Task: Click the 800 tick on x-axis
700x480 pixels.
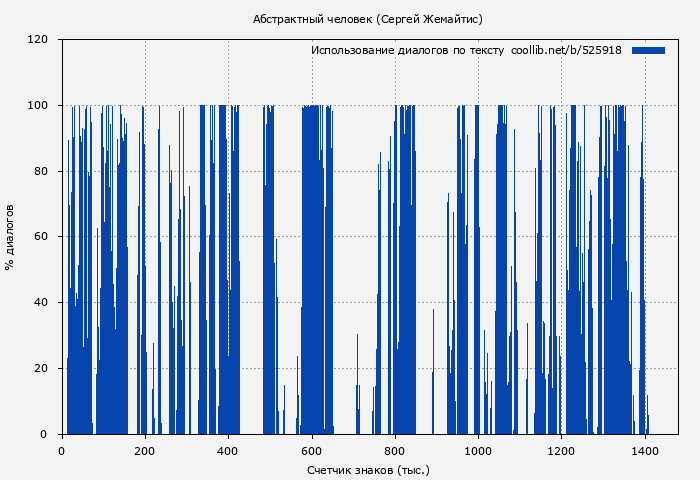Action: pos(395,451)
